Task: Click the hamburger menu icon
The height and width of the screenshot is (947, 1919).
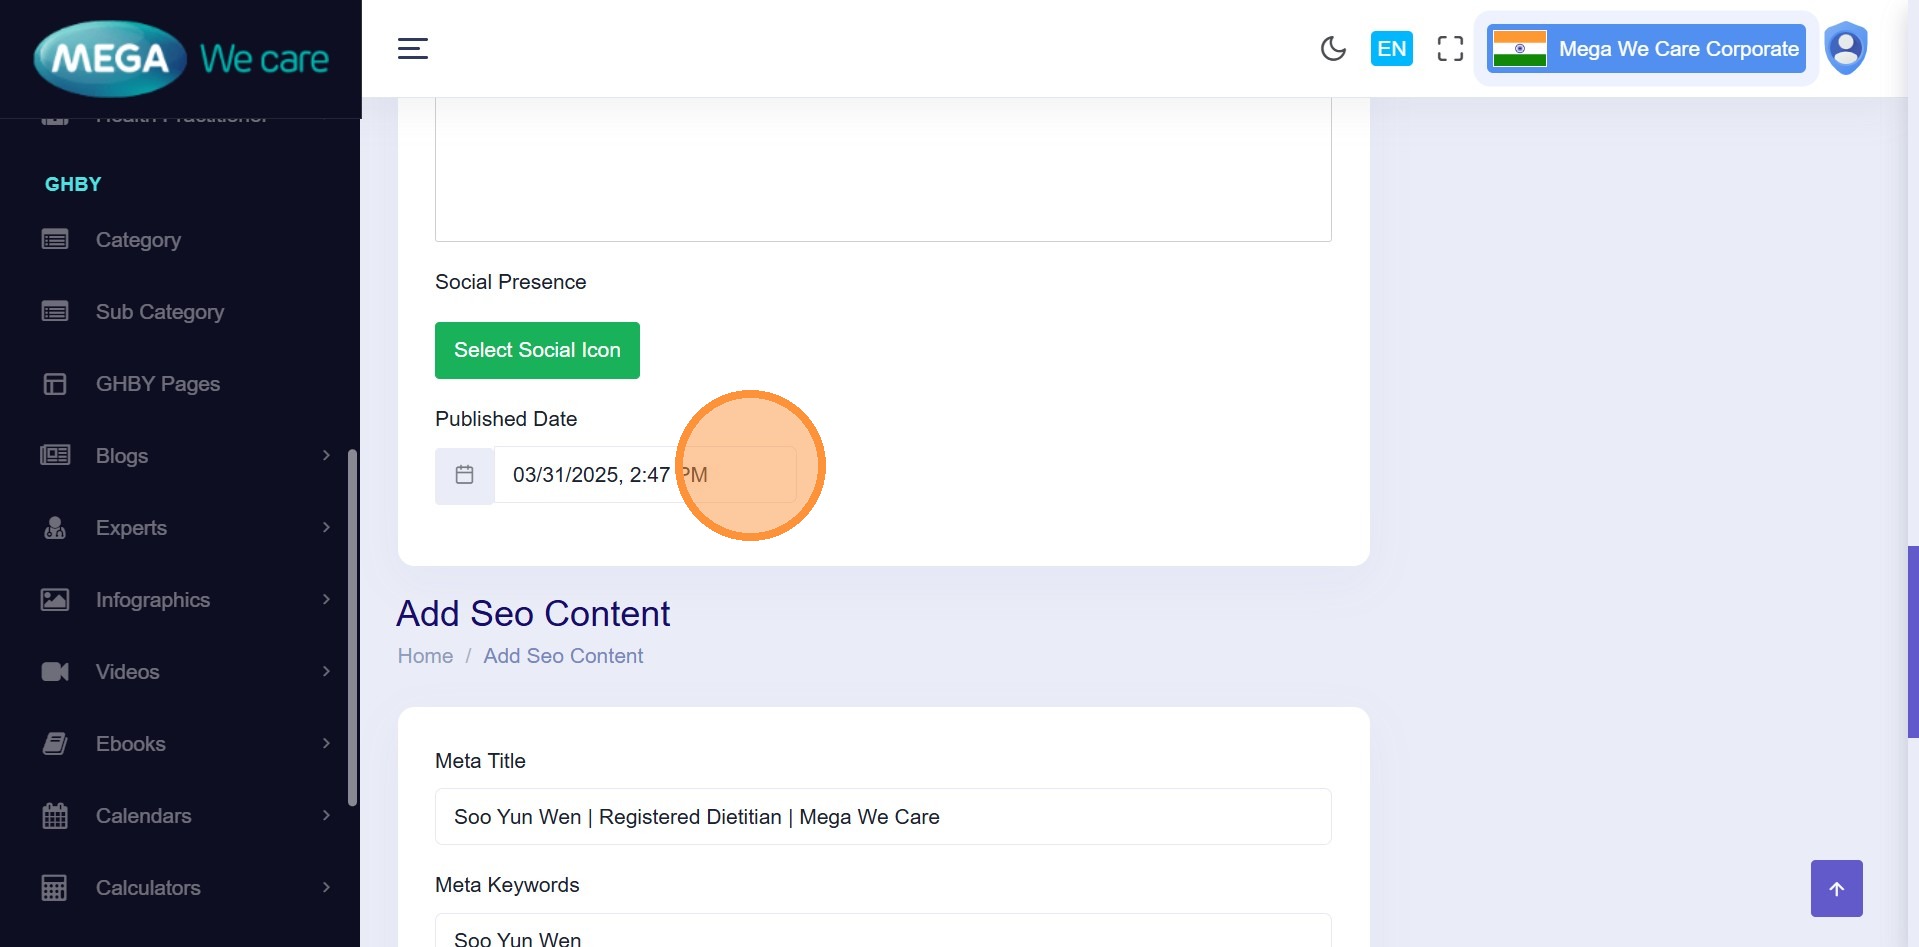Action: coord(412,49)
